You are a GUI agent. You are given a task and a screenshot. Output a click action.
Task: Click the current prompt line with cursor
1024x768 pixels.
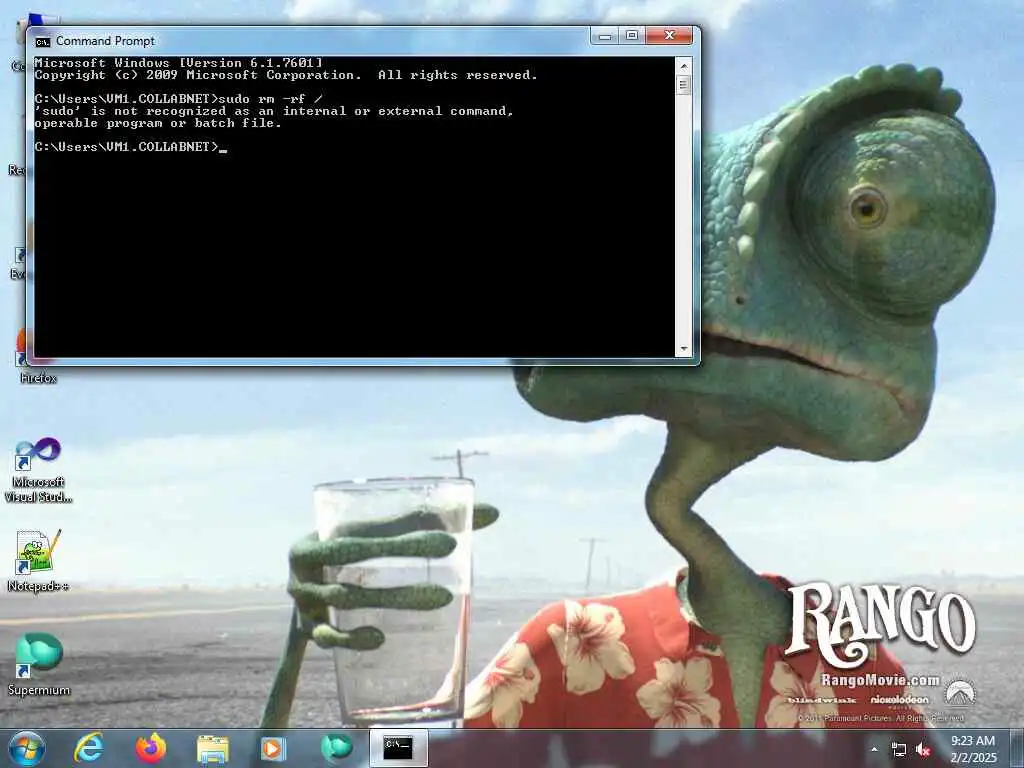(131, 147)
